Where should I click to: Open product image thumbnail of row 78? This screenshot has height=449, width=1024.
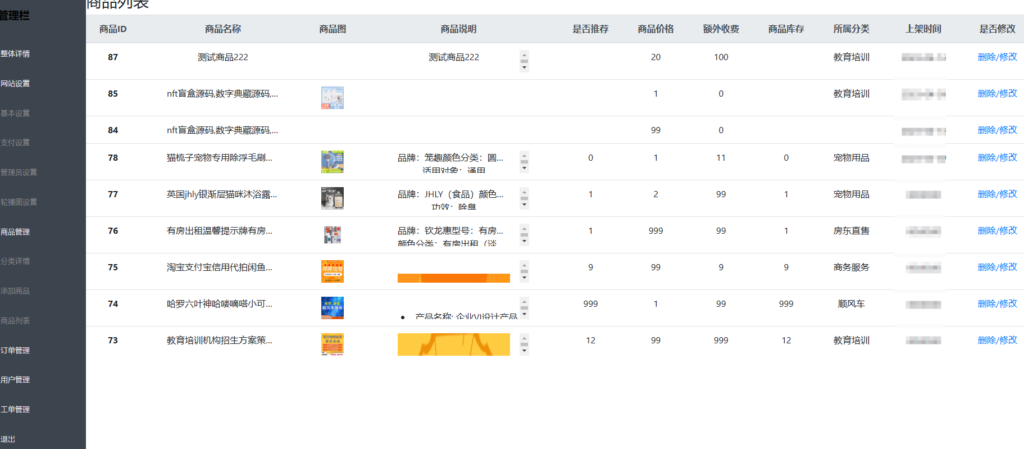click(332, 161)
